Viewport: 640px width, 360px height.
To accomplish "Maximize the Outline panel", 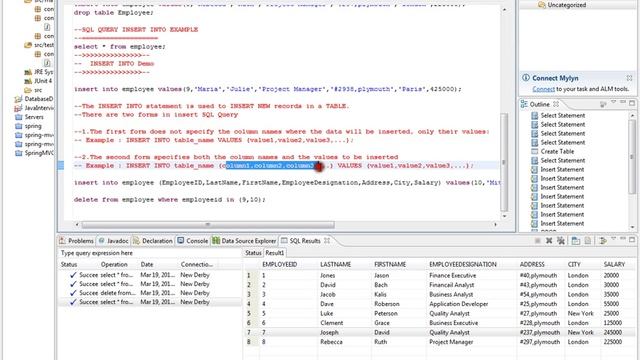I will click(632, 103).
